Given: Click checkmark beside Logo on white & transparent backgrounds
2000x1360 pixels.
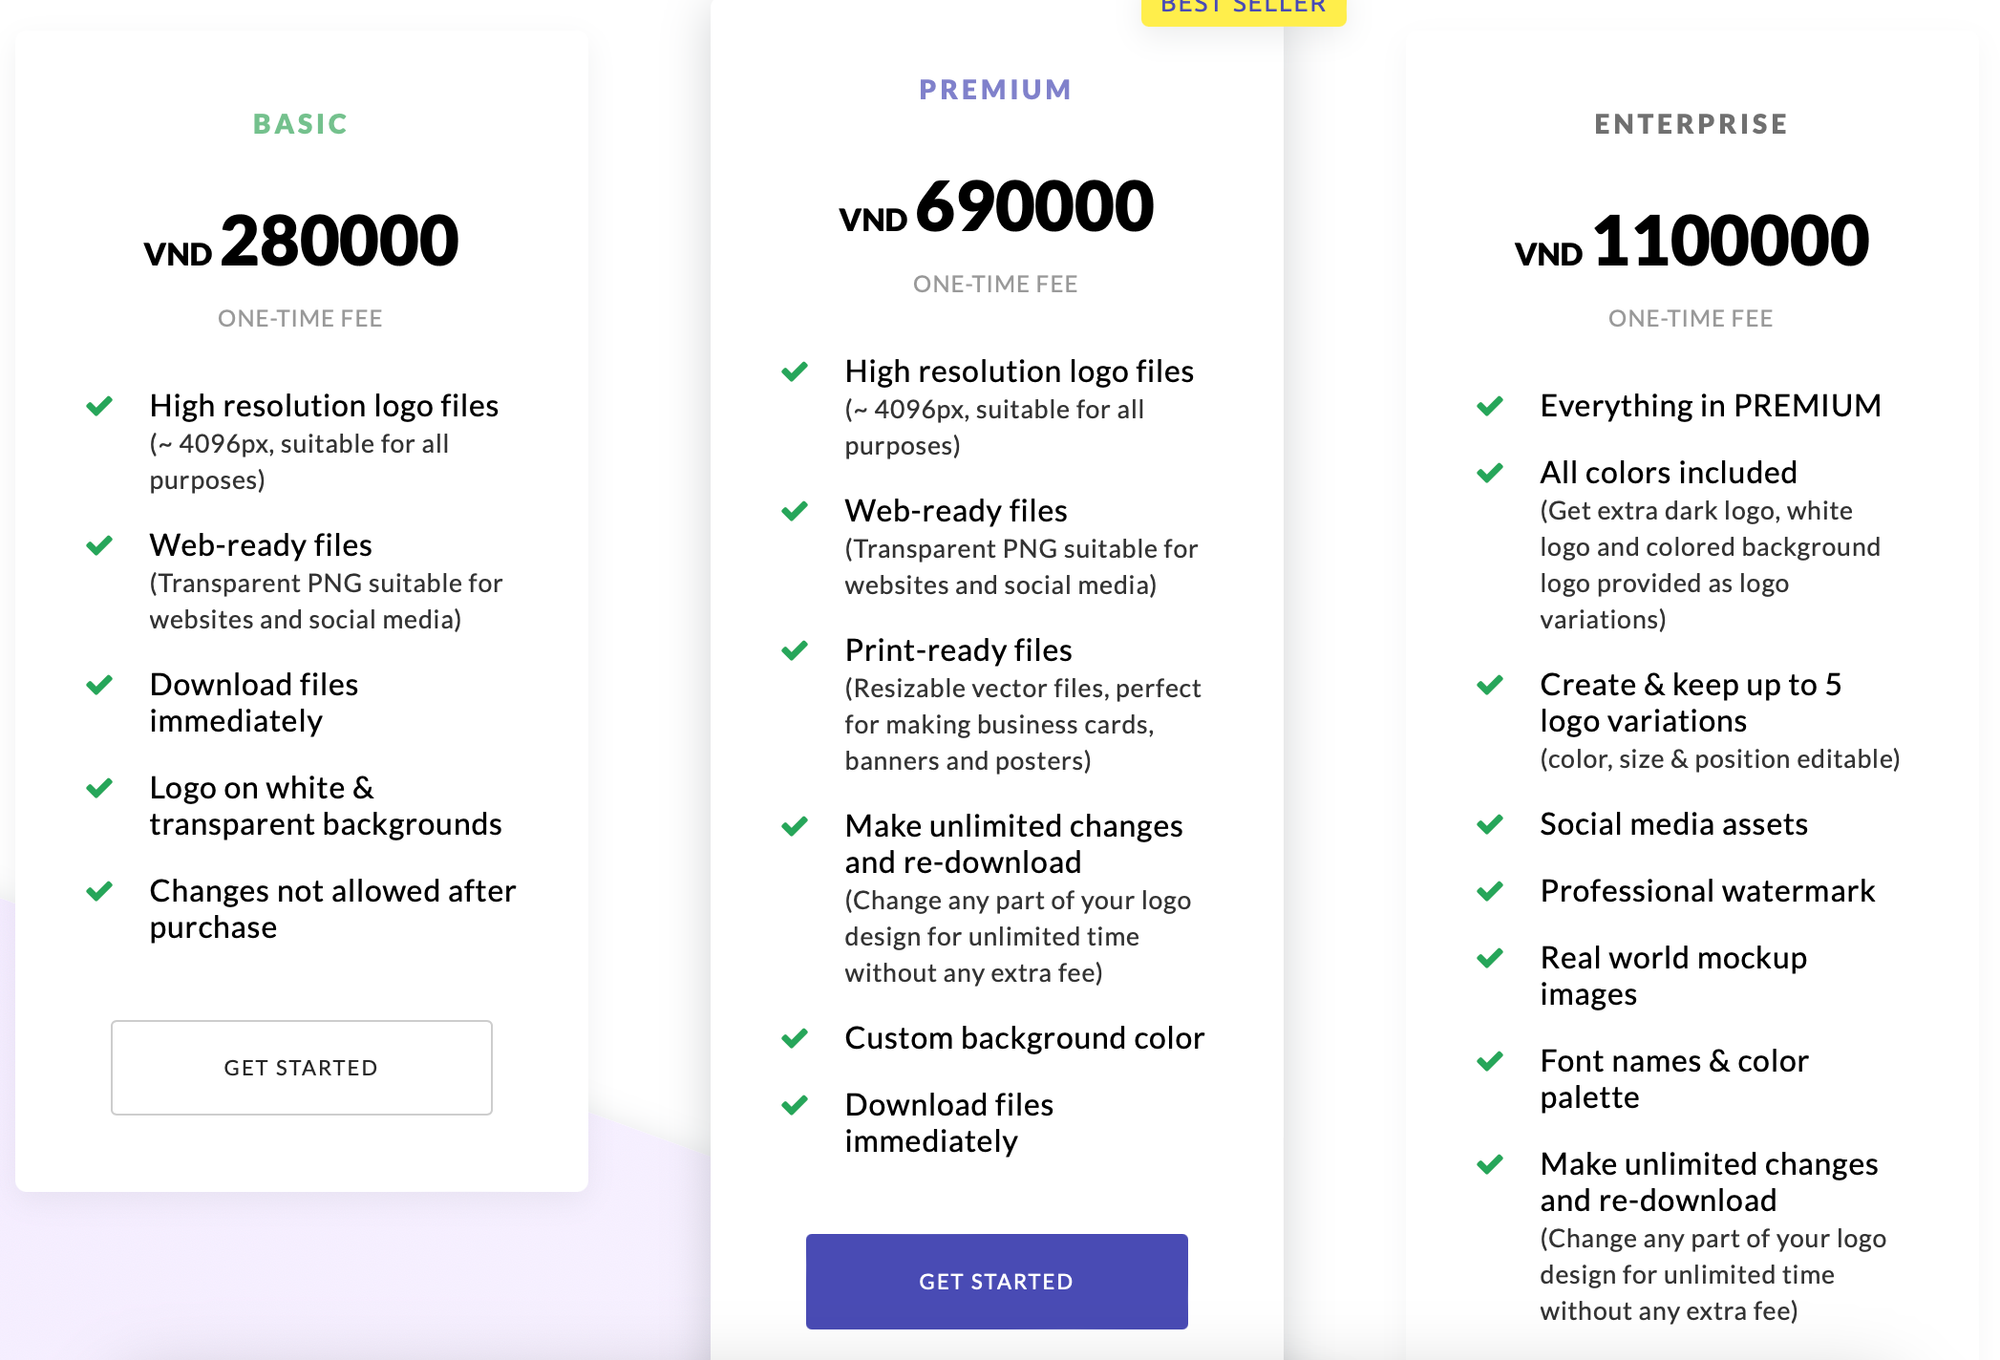Looking at the screenshot, I should pos(99,788).
